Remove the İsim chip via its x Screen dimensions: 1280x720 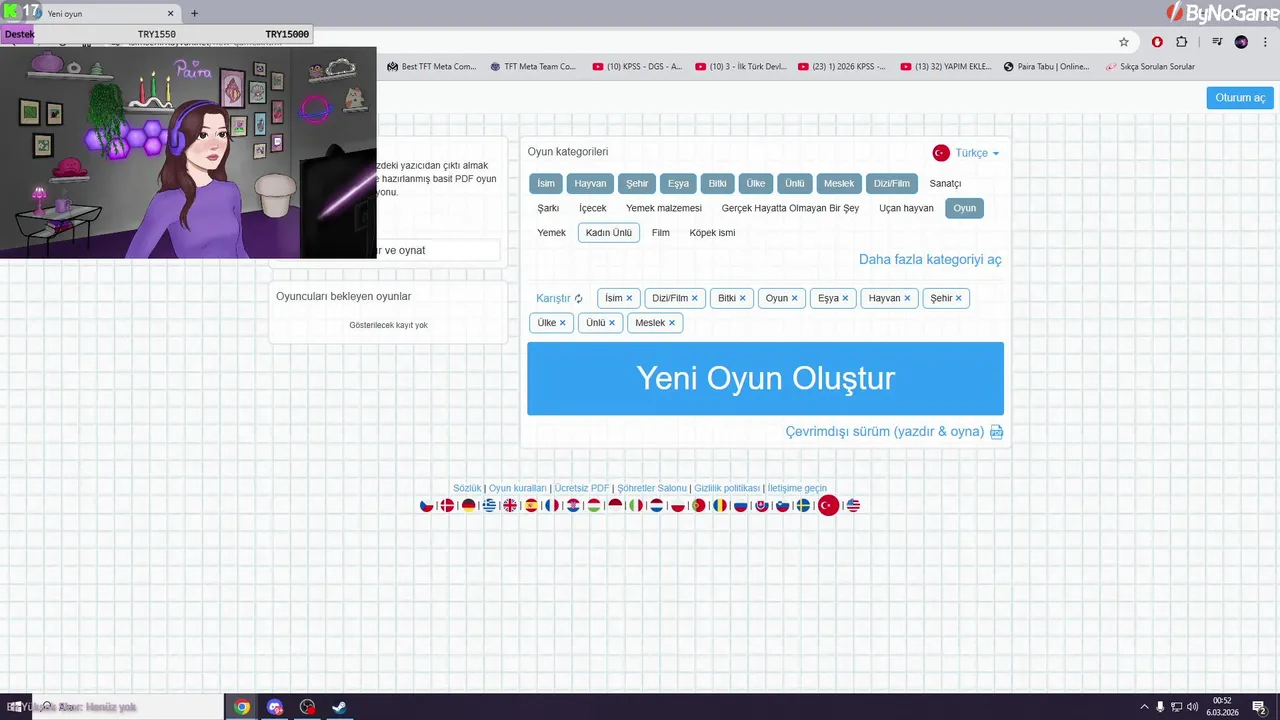[629, 298]
